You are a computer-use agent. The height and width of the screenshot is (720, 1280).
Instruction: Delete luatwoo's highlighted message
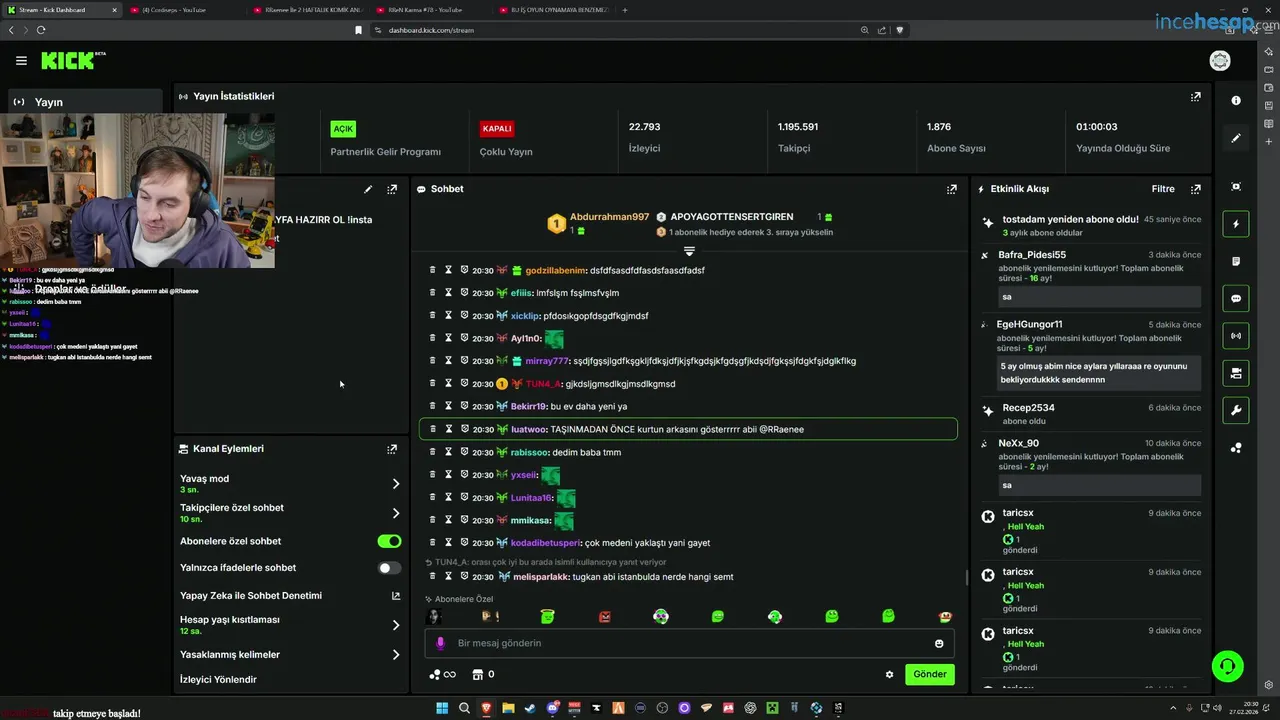(433, 429)
